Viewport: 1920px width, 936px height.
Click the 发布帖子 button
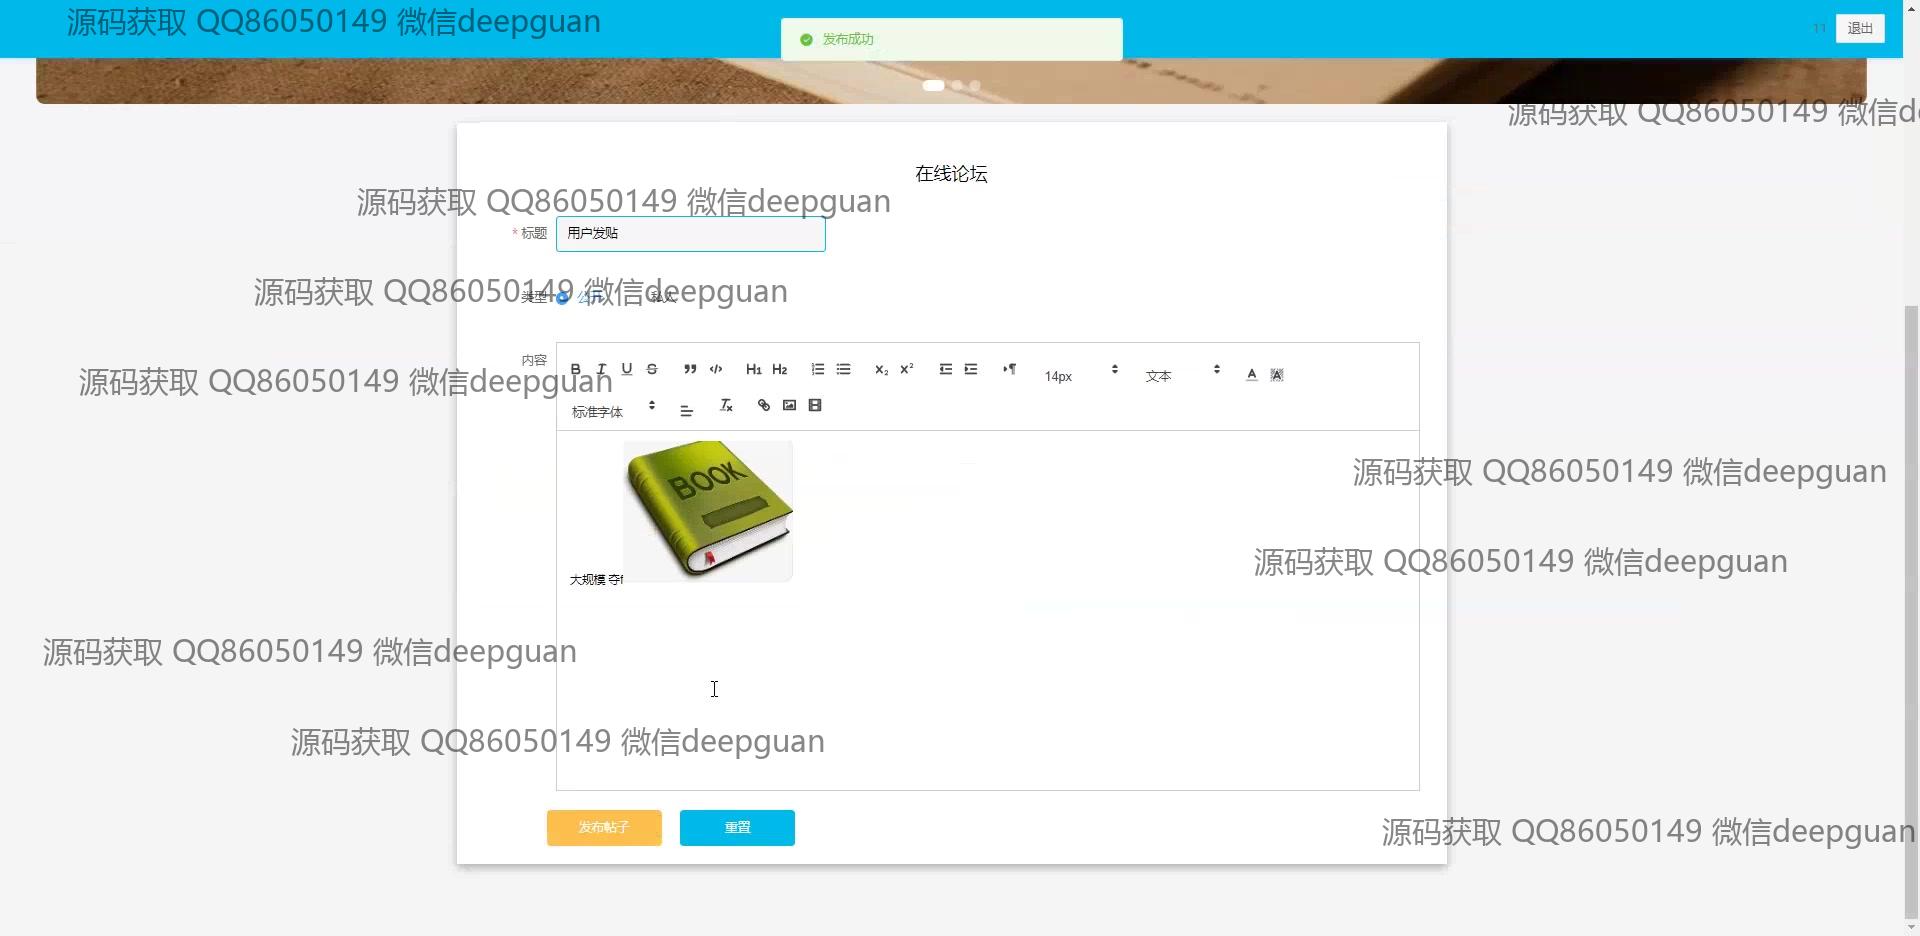click(604, 828)
